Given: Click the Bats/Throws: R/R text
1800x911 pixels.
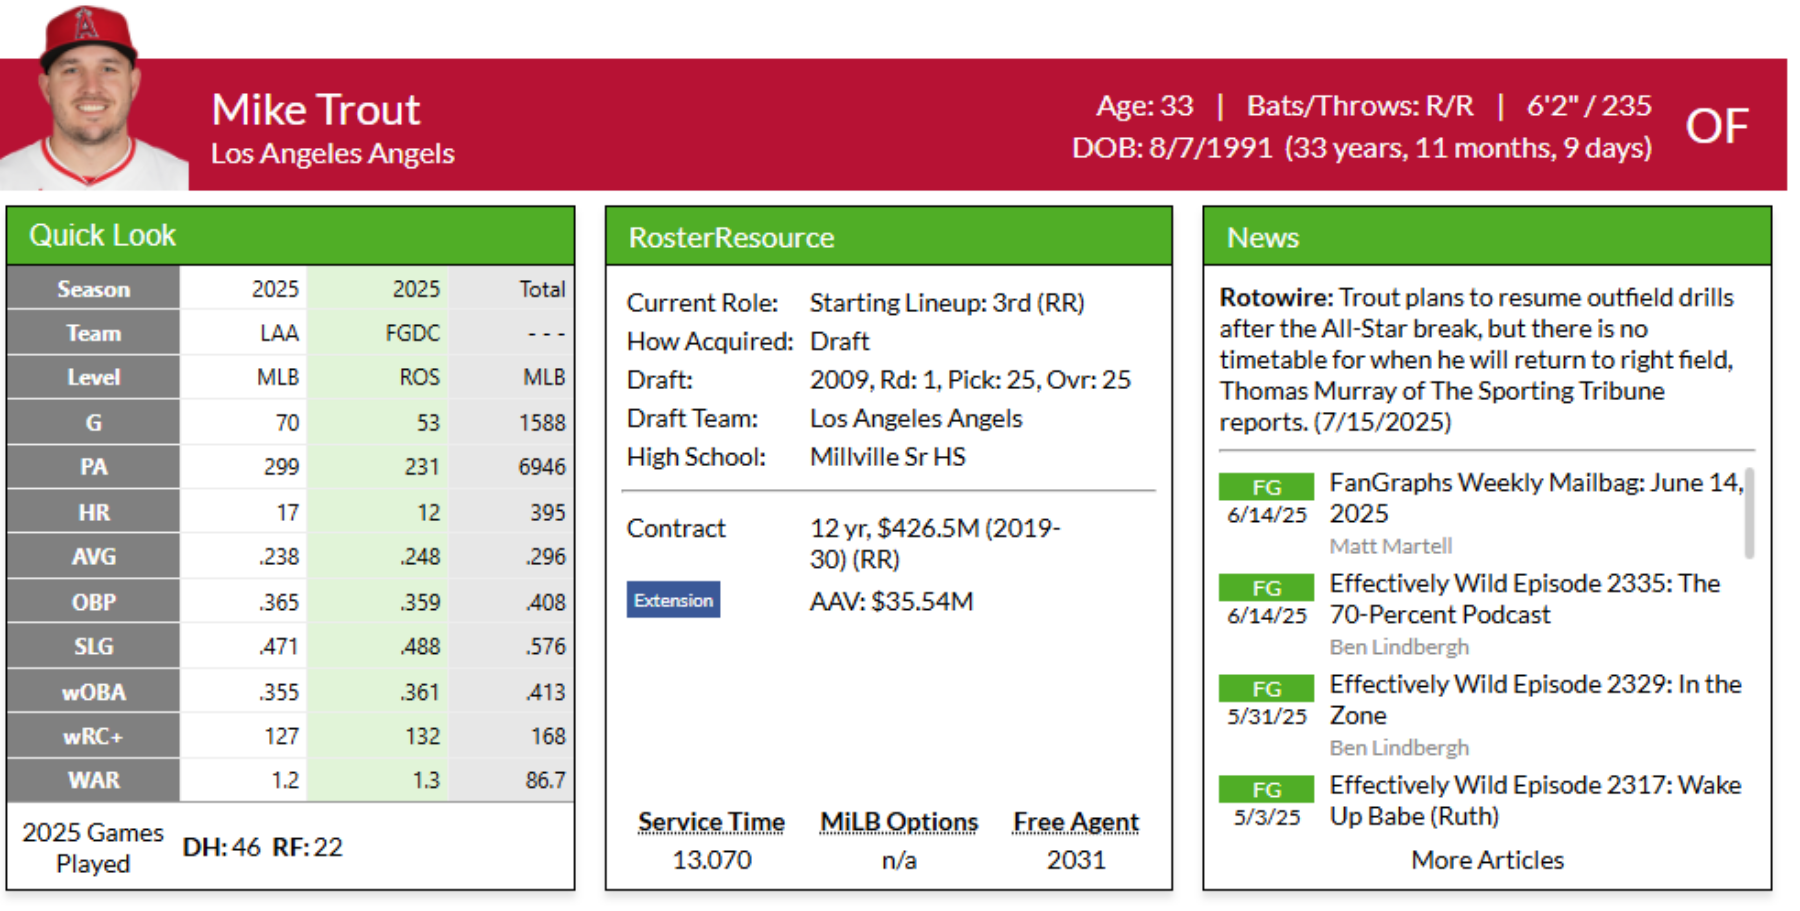Looking at the screenshot, I should (x=1360, y=106).
